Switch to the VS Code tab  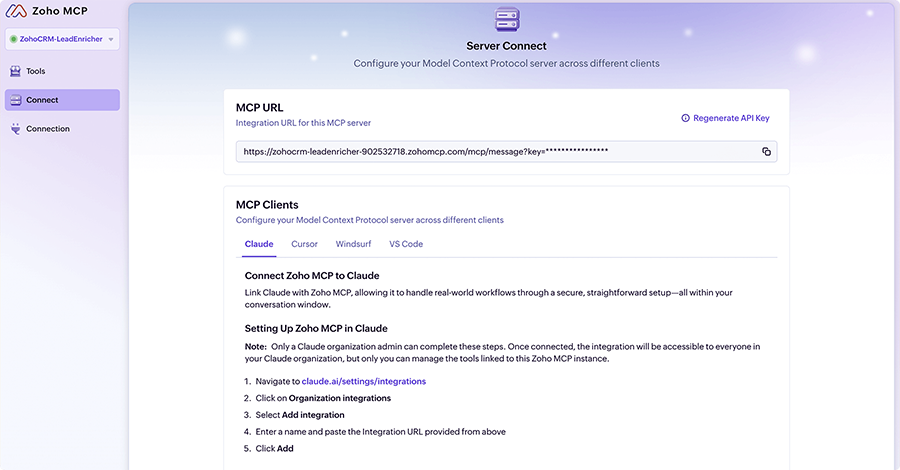(x=406, y=244)
